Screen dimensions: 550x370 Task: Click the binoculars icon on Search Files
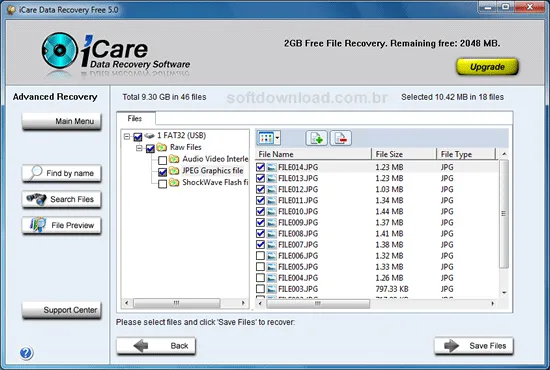click(36, 199)
